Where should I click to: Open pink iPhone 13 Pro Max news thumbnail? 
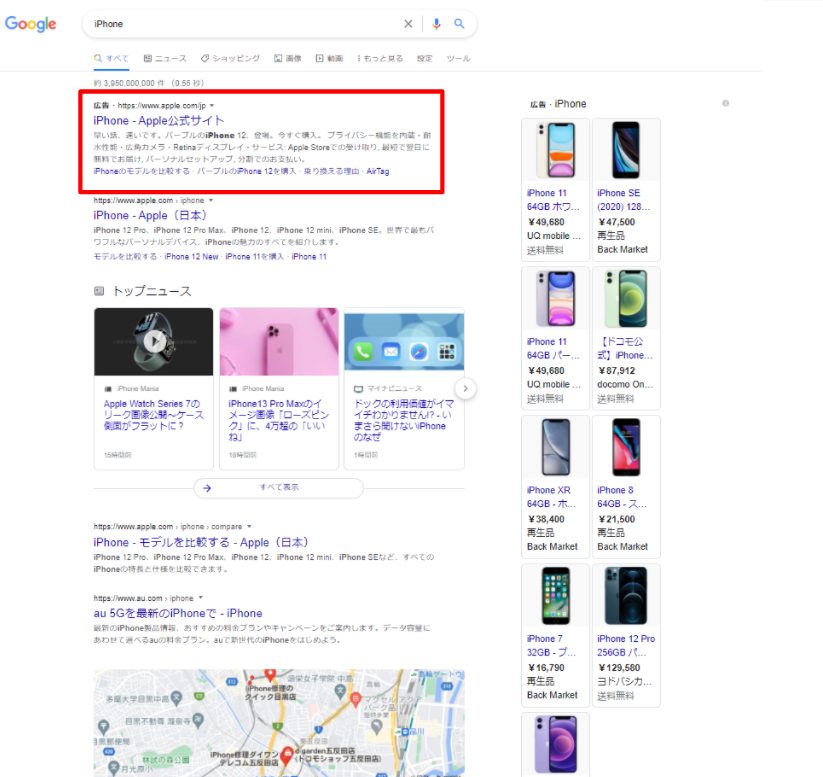(279, 341)
